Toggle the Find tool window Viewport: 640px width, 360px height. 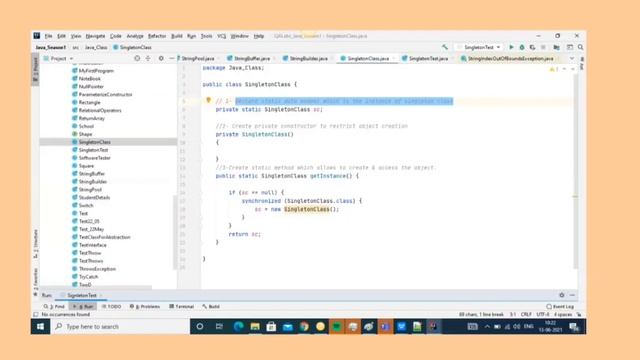coord(54,307)
